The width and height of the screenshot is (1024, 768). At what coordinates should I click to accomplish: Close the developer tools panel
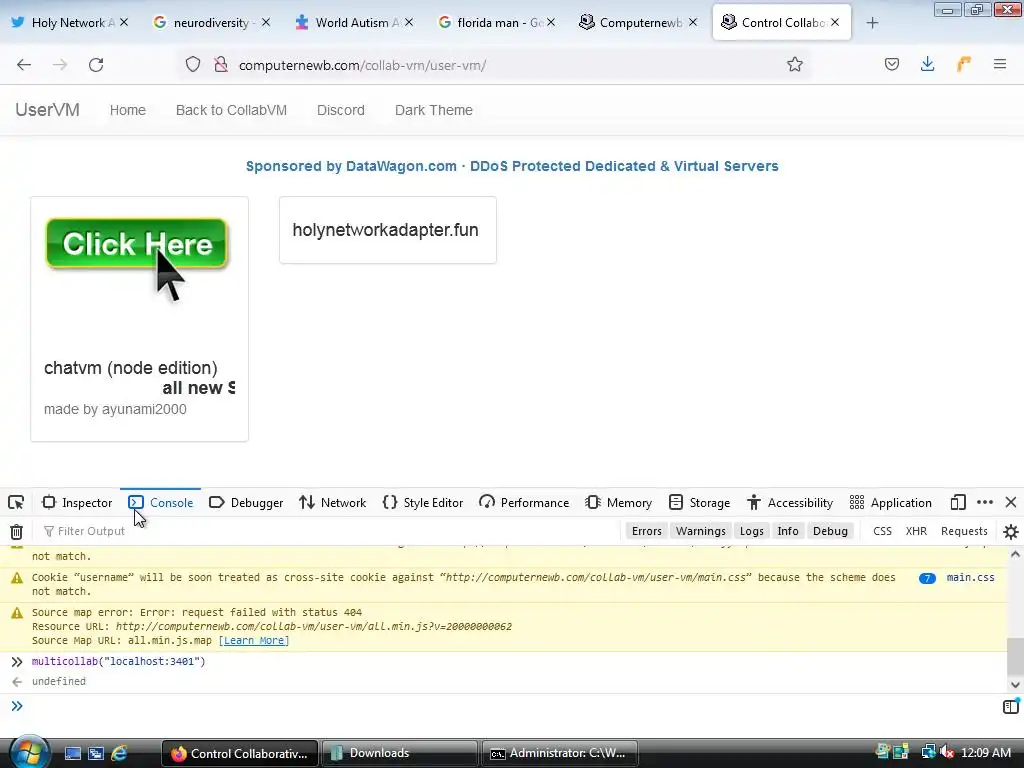pos(1011,502)
